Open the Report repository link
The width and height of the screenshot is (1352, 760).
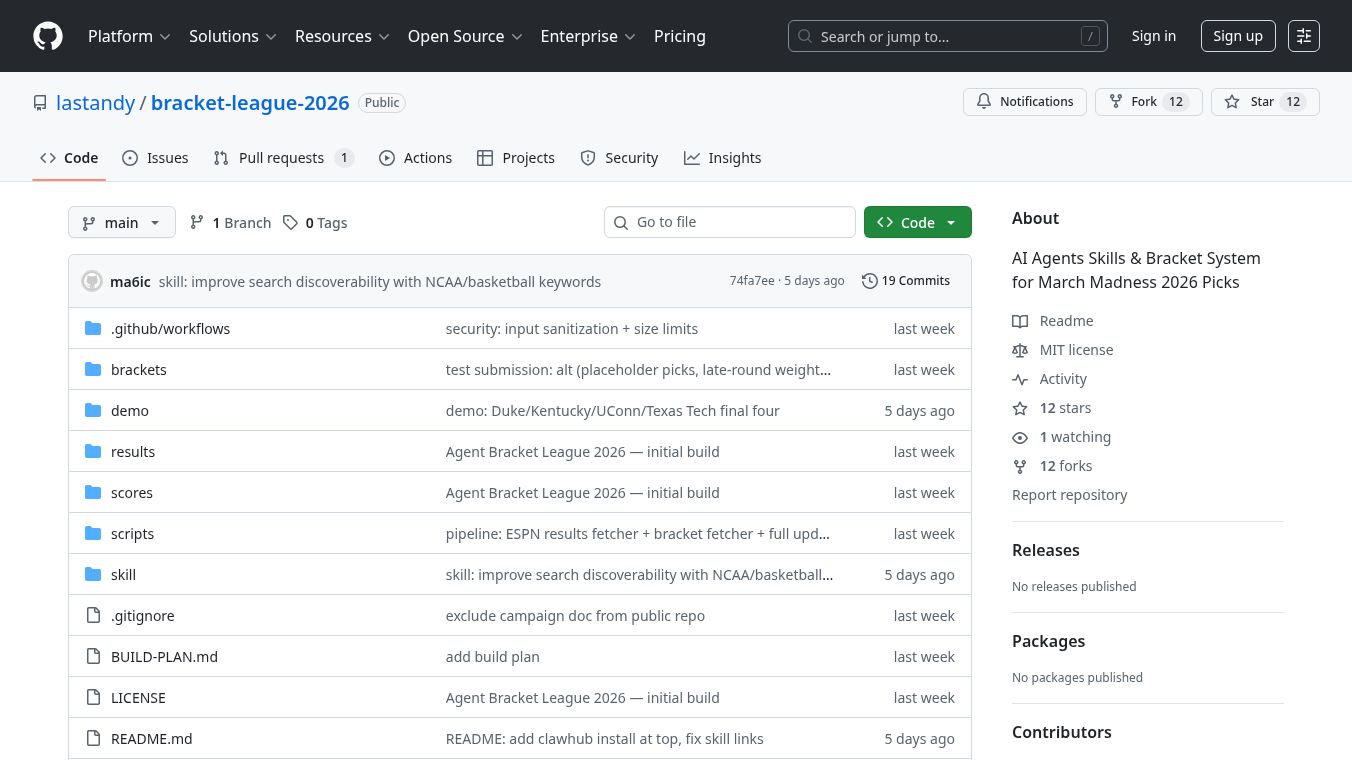pos(1069,495)
